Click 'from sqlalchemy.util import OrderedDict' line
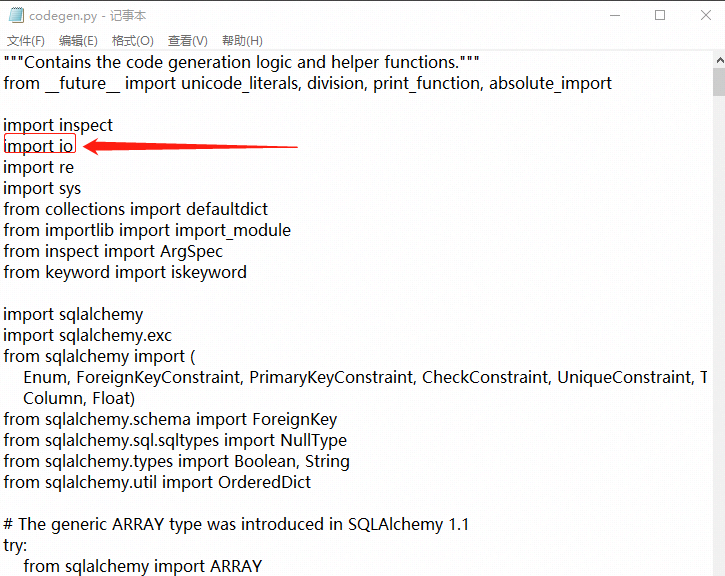 click(157, 482)
